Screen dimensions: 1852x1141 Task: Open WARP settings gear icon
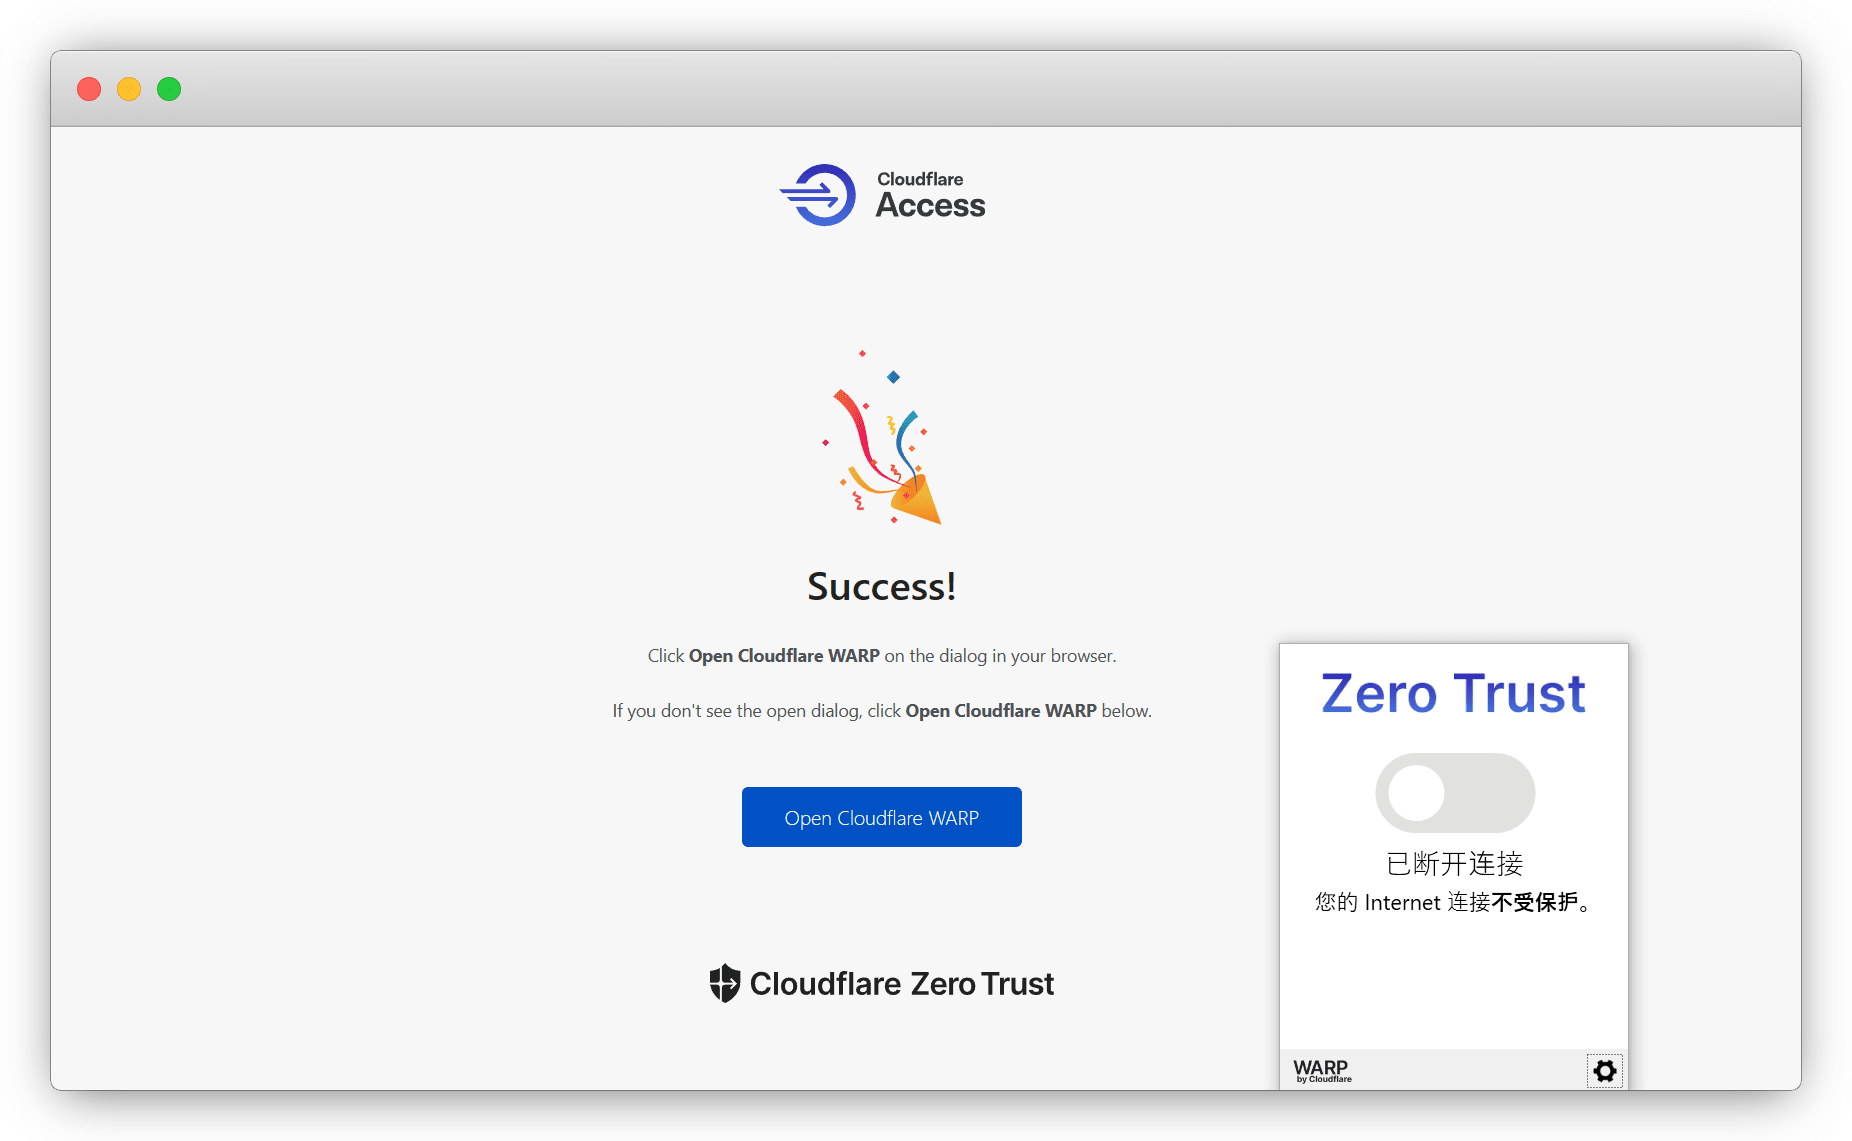[1605, 1071]
